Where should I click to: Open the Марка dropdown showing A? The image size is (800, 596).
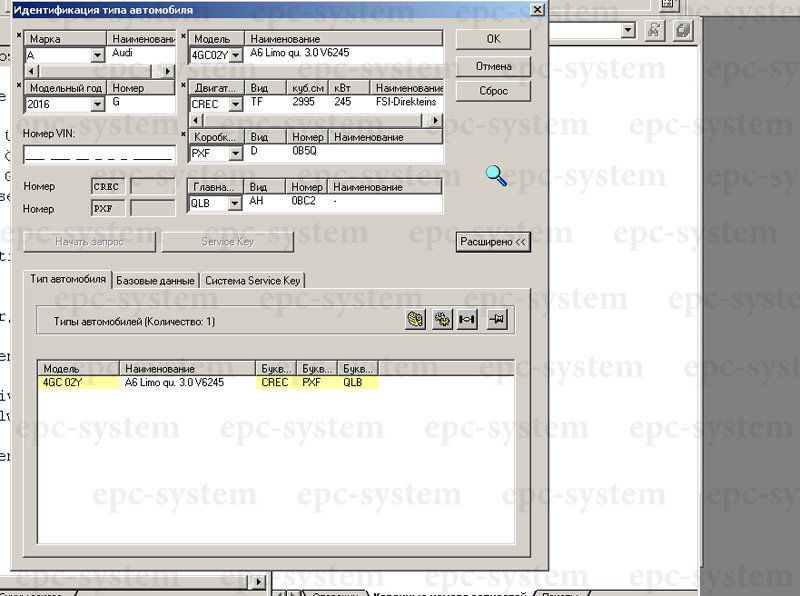98,56
